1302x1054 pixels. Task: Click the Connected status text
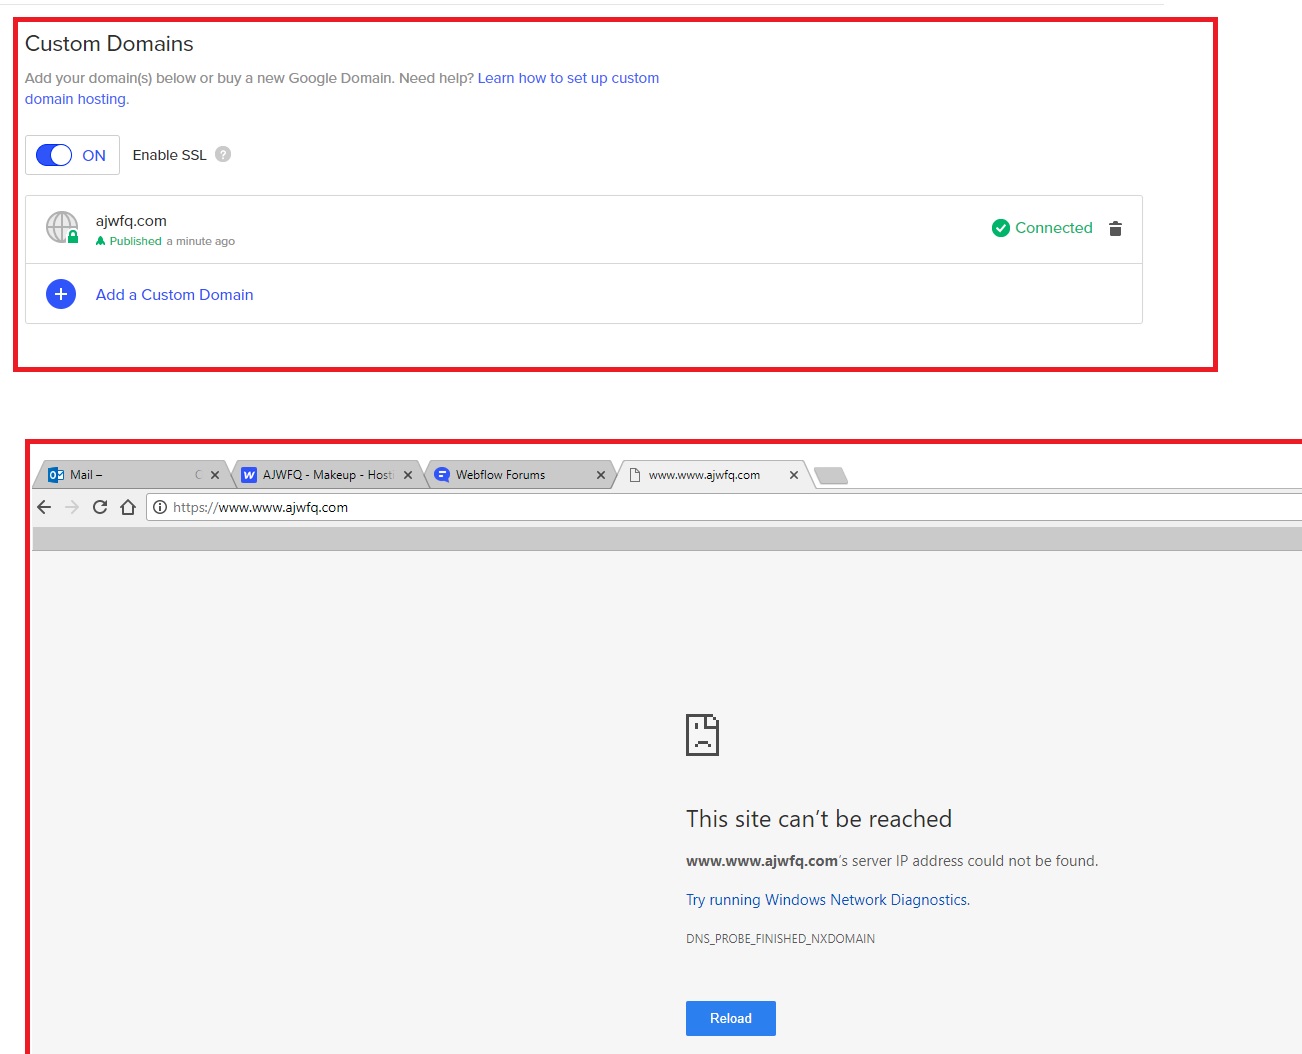click(x=1053, y=228)
